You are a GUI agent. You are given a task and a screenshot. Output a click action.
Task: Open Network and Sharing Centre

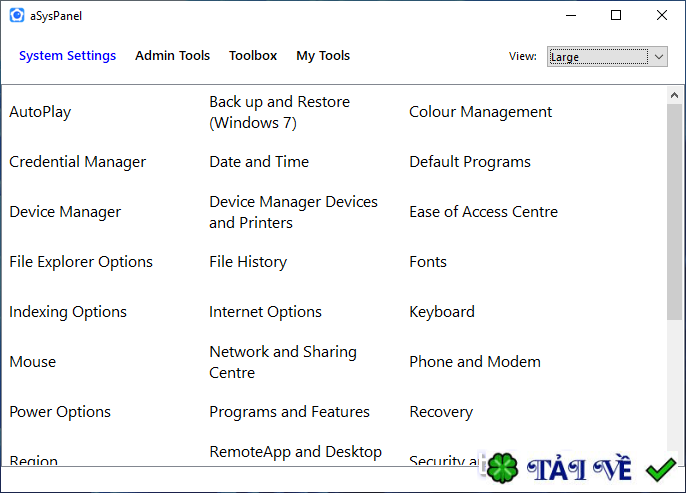click(x=283, y=362)
